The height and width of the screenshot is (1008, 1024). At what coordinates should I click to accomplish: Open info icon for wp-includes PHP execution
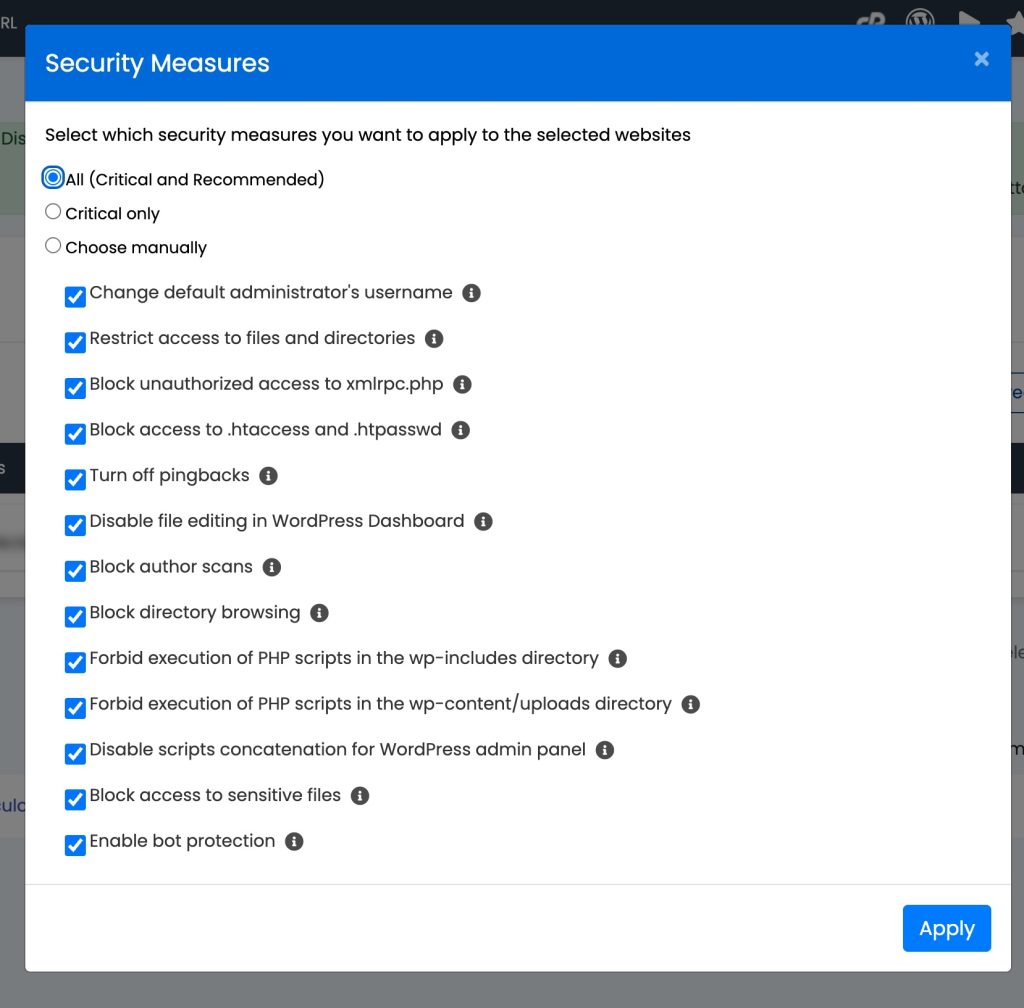[x=617, y=659]
